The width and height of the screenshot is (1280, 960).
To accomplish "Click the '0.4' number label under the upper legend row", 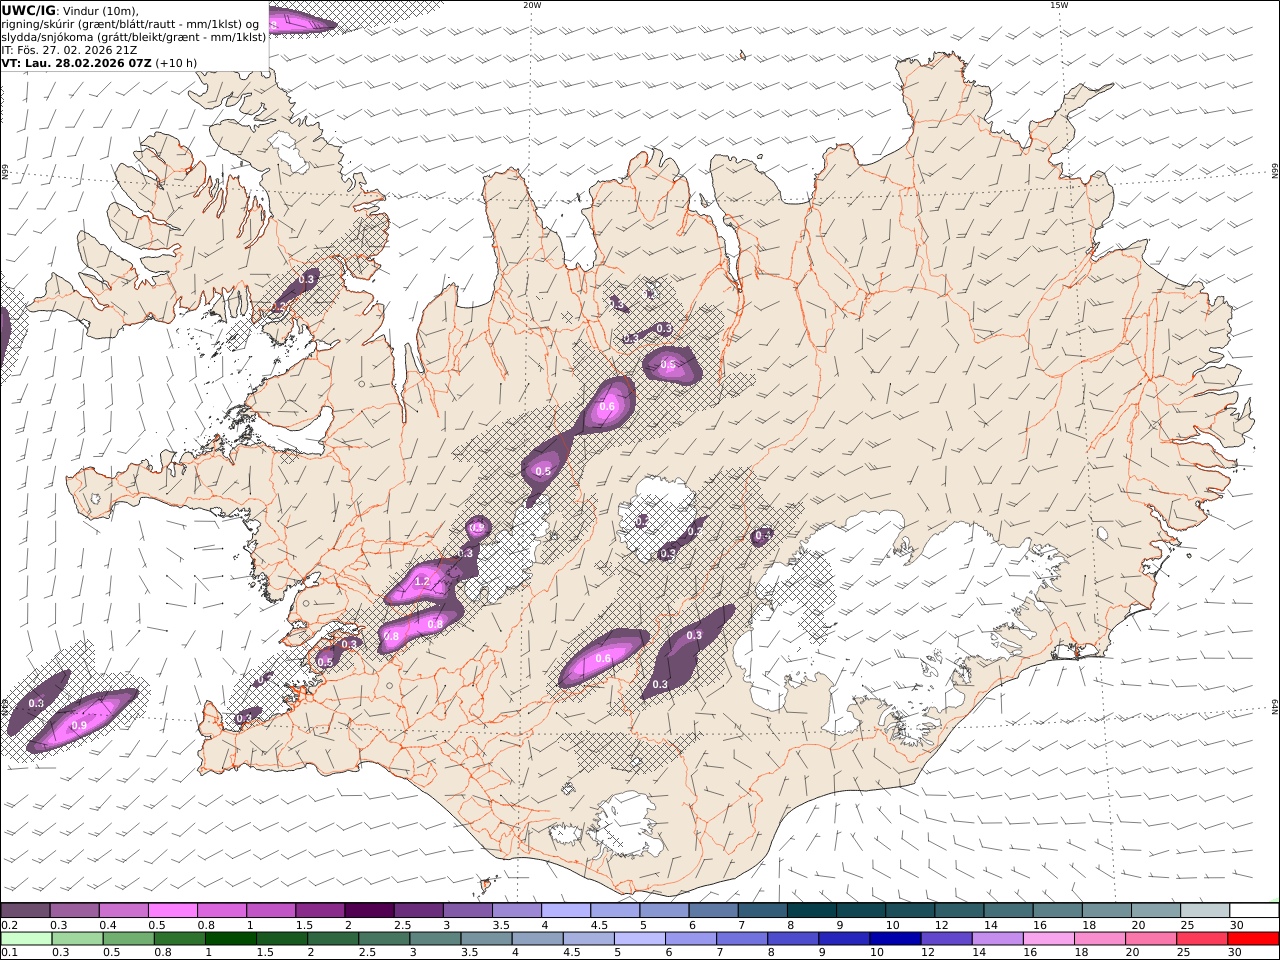I will (x=108, y=925).
